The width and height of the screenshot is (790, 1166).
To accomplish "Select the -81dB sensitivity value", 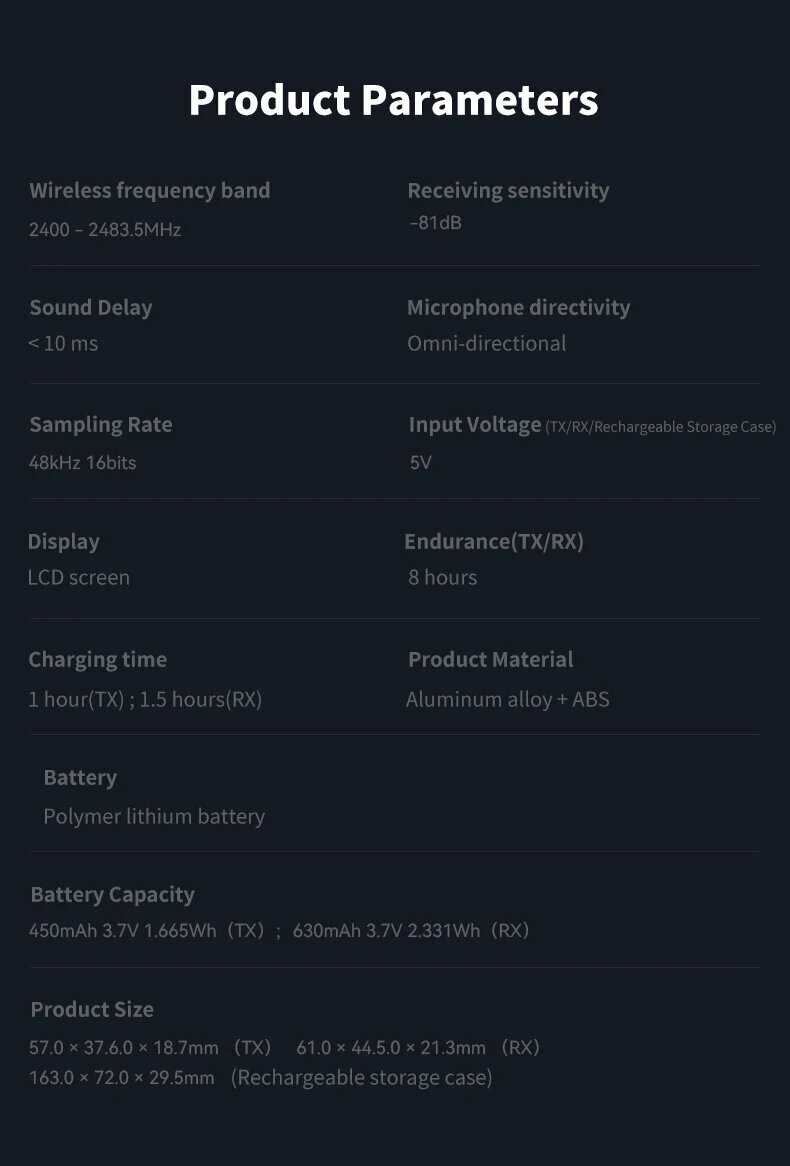I will 436,223.
